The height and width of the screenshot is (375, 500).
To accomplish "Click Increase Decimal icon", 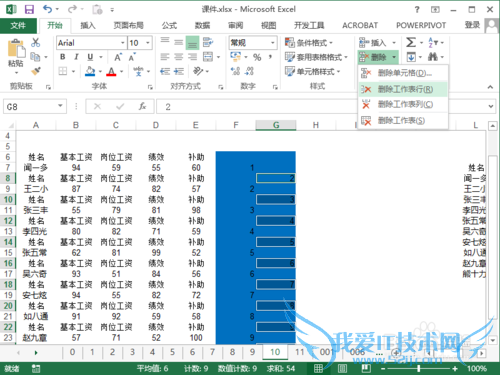I will 236,71.
